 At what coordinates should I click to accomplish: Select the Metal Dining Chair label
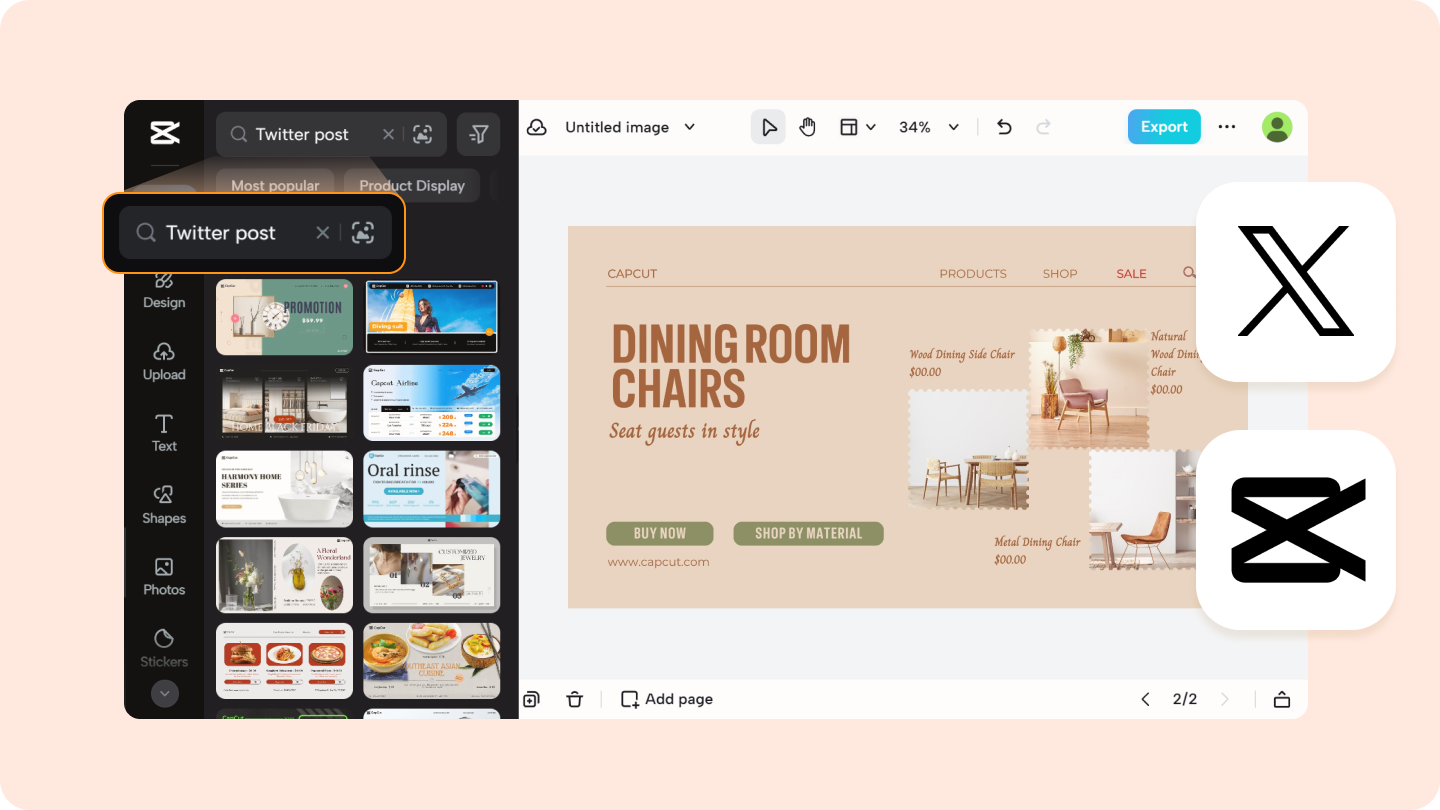(x=1037, y=550)
